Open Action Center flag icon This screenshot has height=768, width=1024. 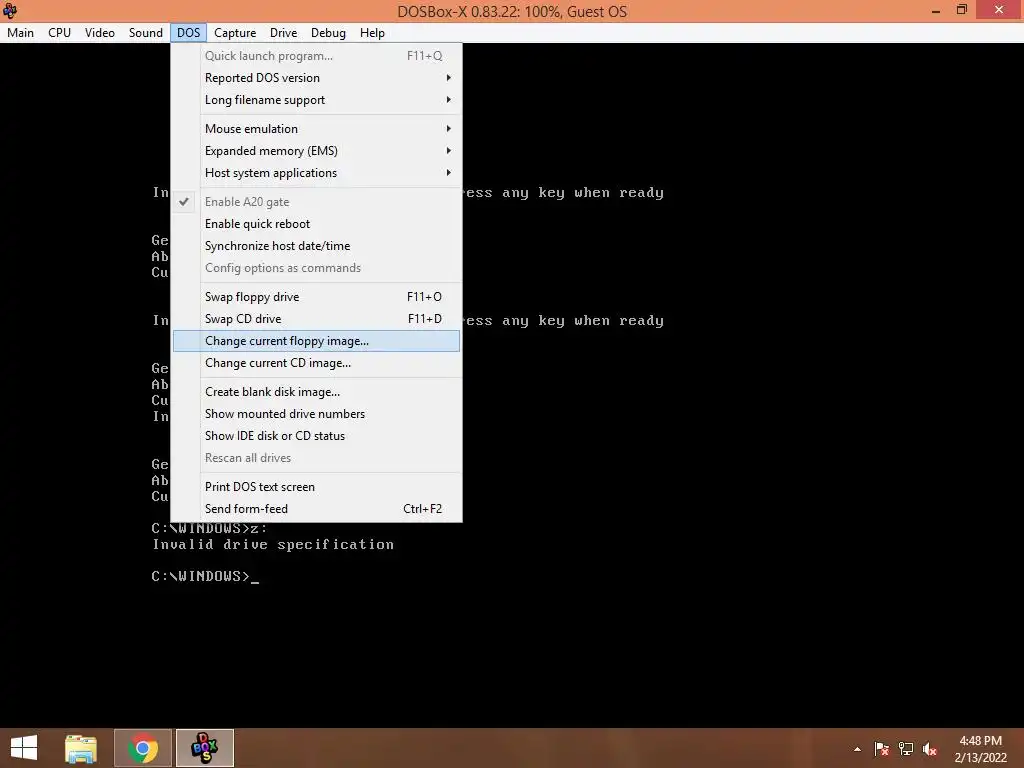(x=881, y=749)
